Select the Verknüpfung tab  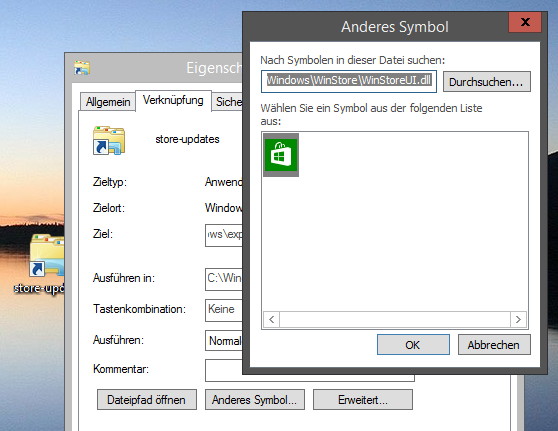pos(173,100)
